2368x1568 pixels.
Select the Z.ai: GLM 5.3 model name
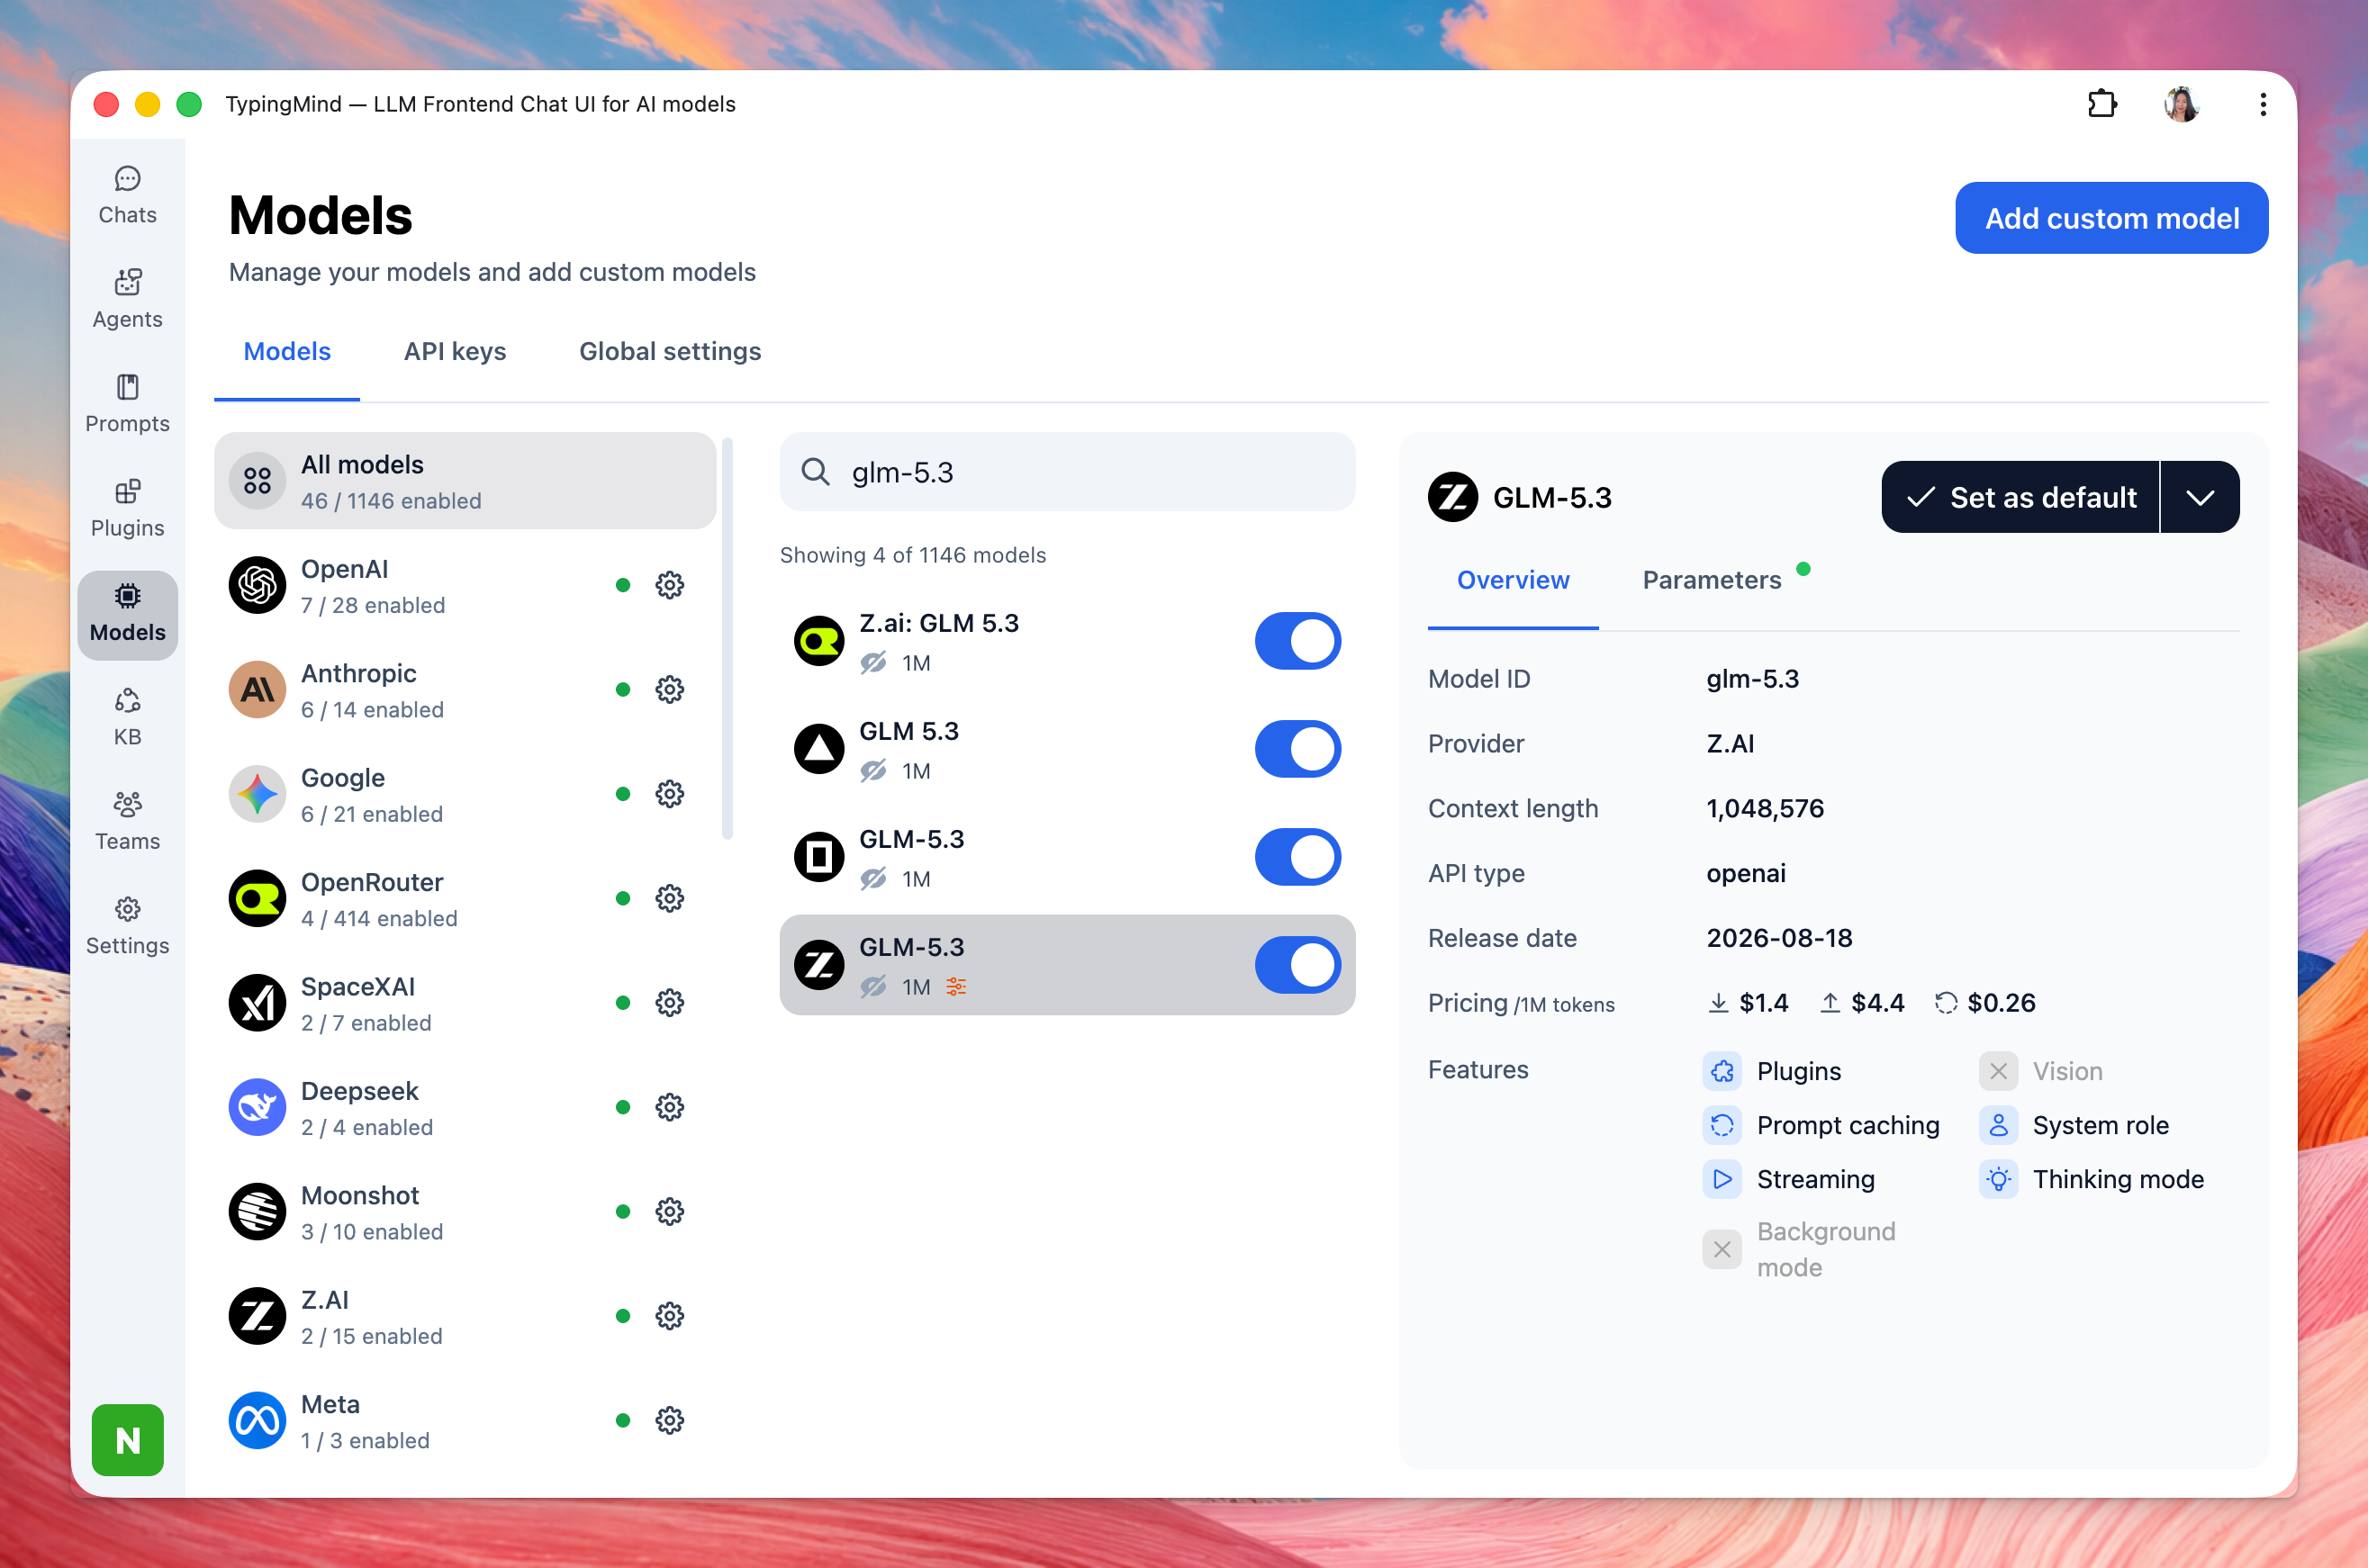tap(939, 623)
